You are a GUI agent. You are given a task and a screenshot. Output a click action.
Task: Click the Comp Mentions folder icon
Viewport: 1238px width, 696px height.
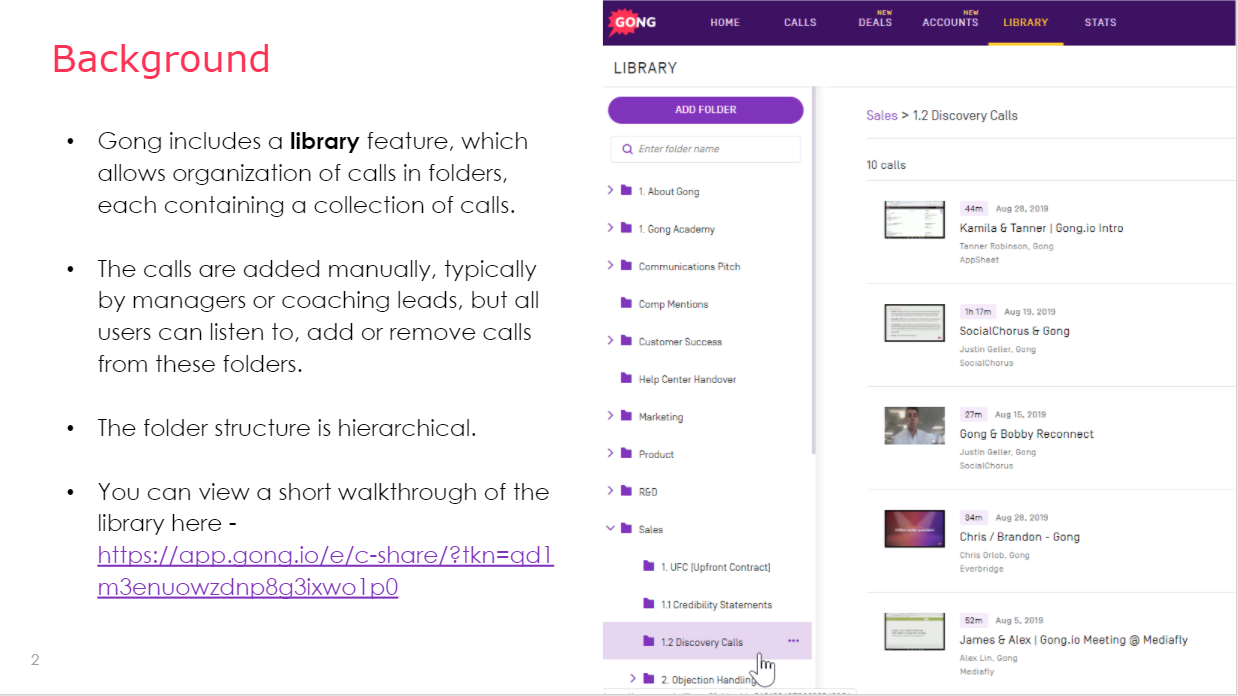[x=627, y=303]
